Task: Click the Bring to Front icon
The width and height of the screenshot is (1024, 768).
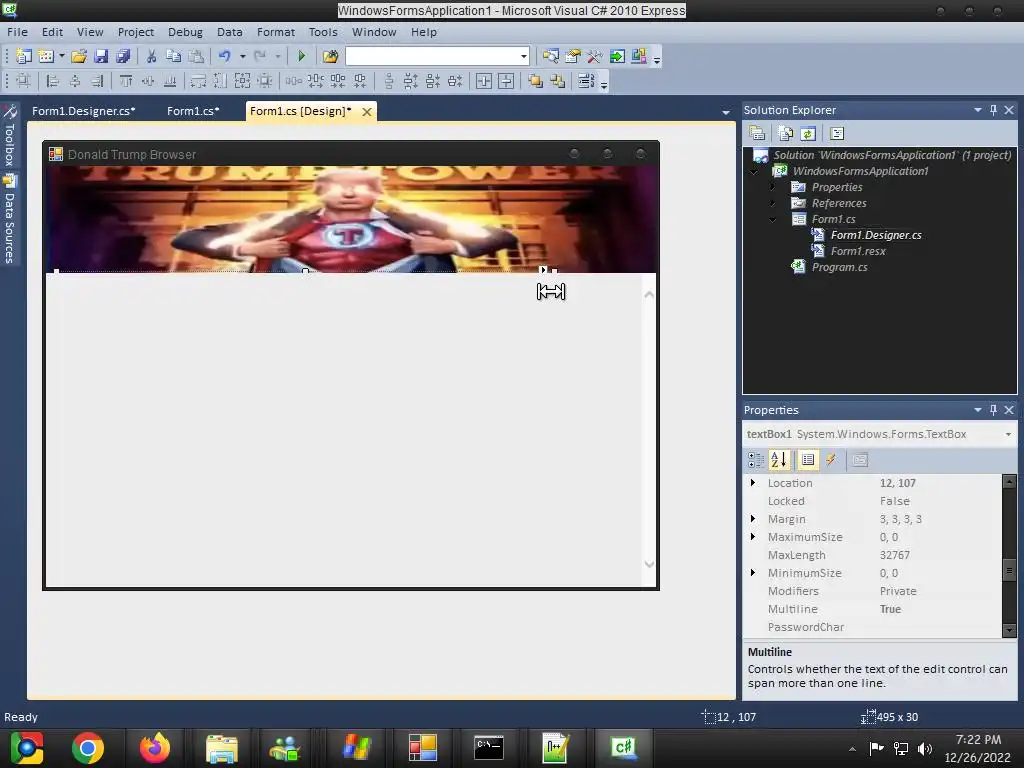Action: pos(536,81)
